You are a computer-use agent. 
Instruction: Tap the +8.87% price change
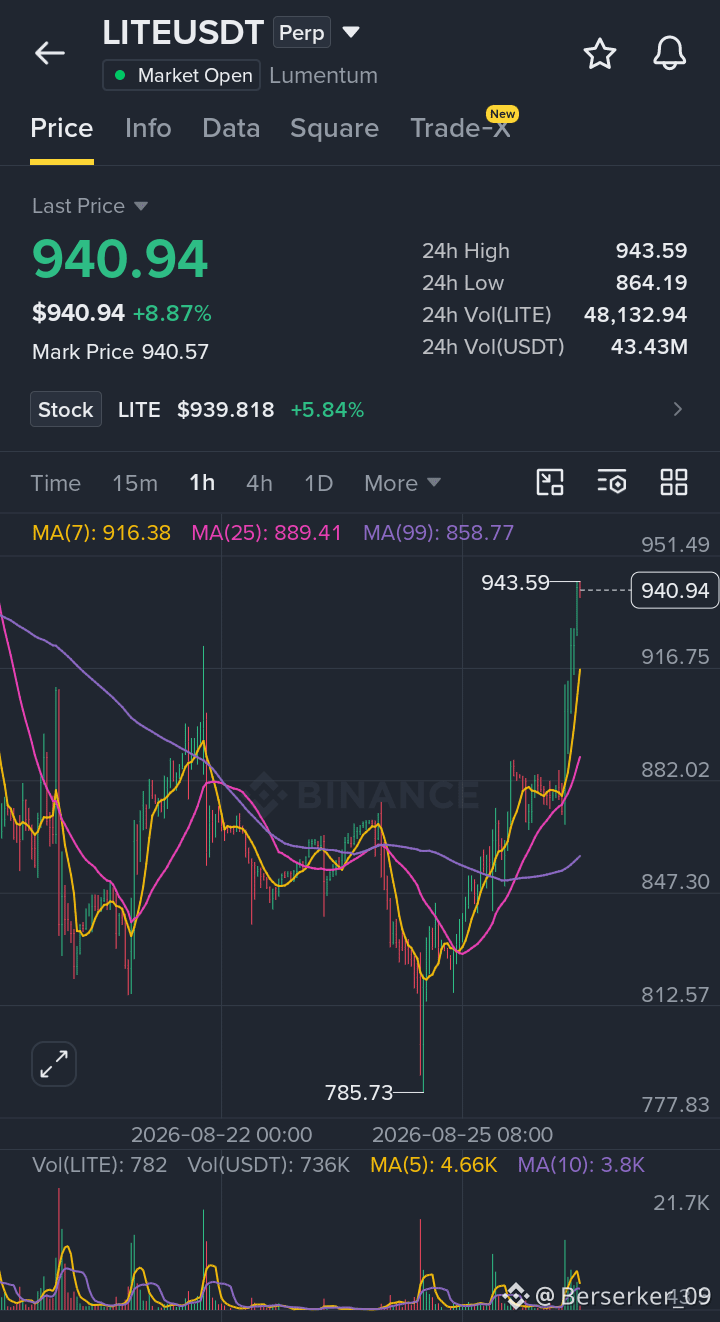173,314
